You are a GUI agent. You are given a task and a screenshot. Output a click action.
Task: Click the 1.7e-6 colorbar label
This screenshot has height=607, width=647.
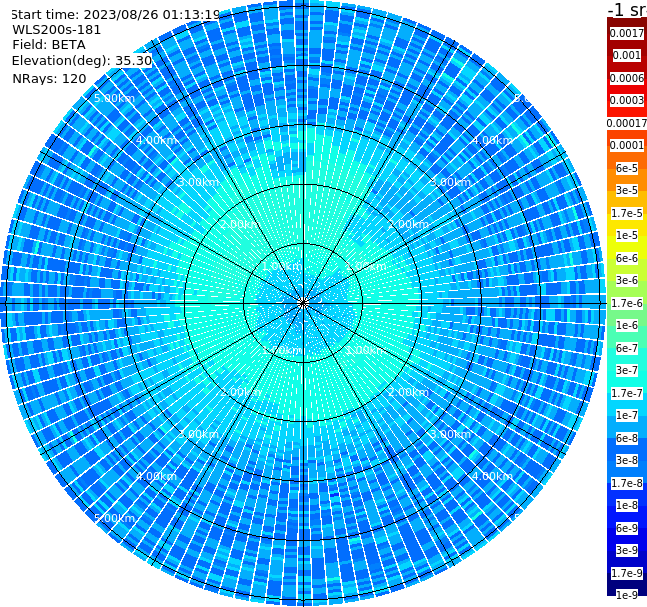[x=627, y=303]
